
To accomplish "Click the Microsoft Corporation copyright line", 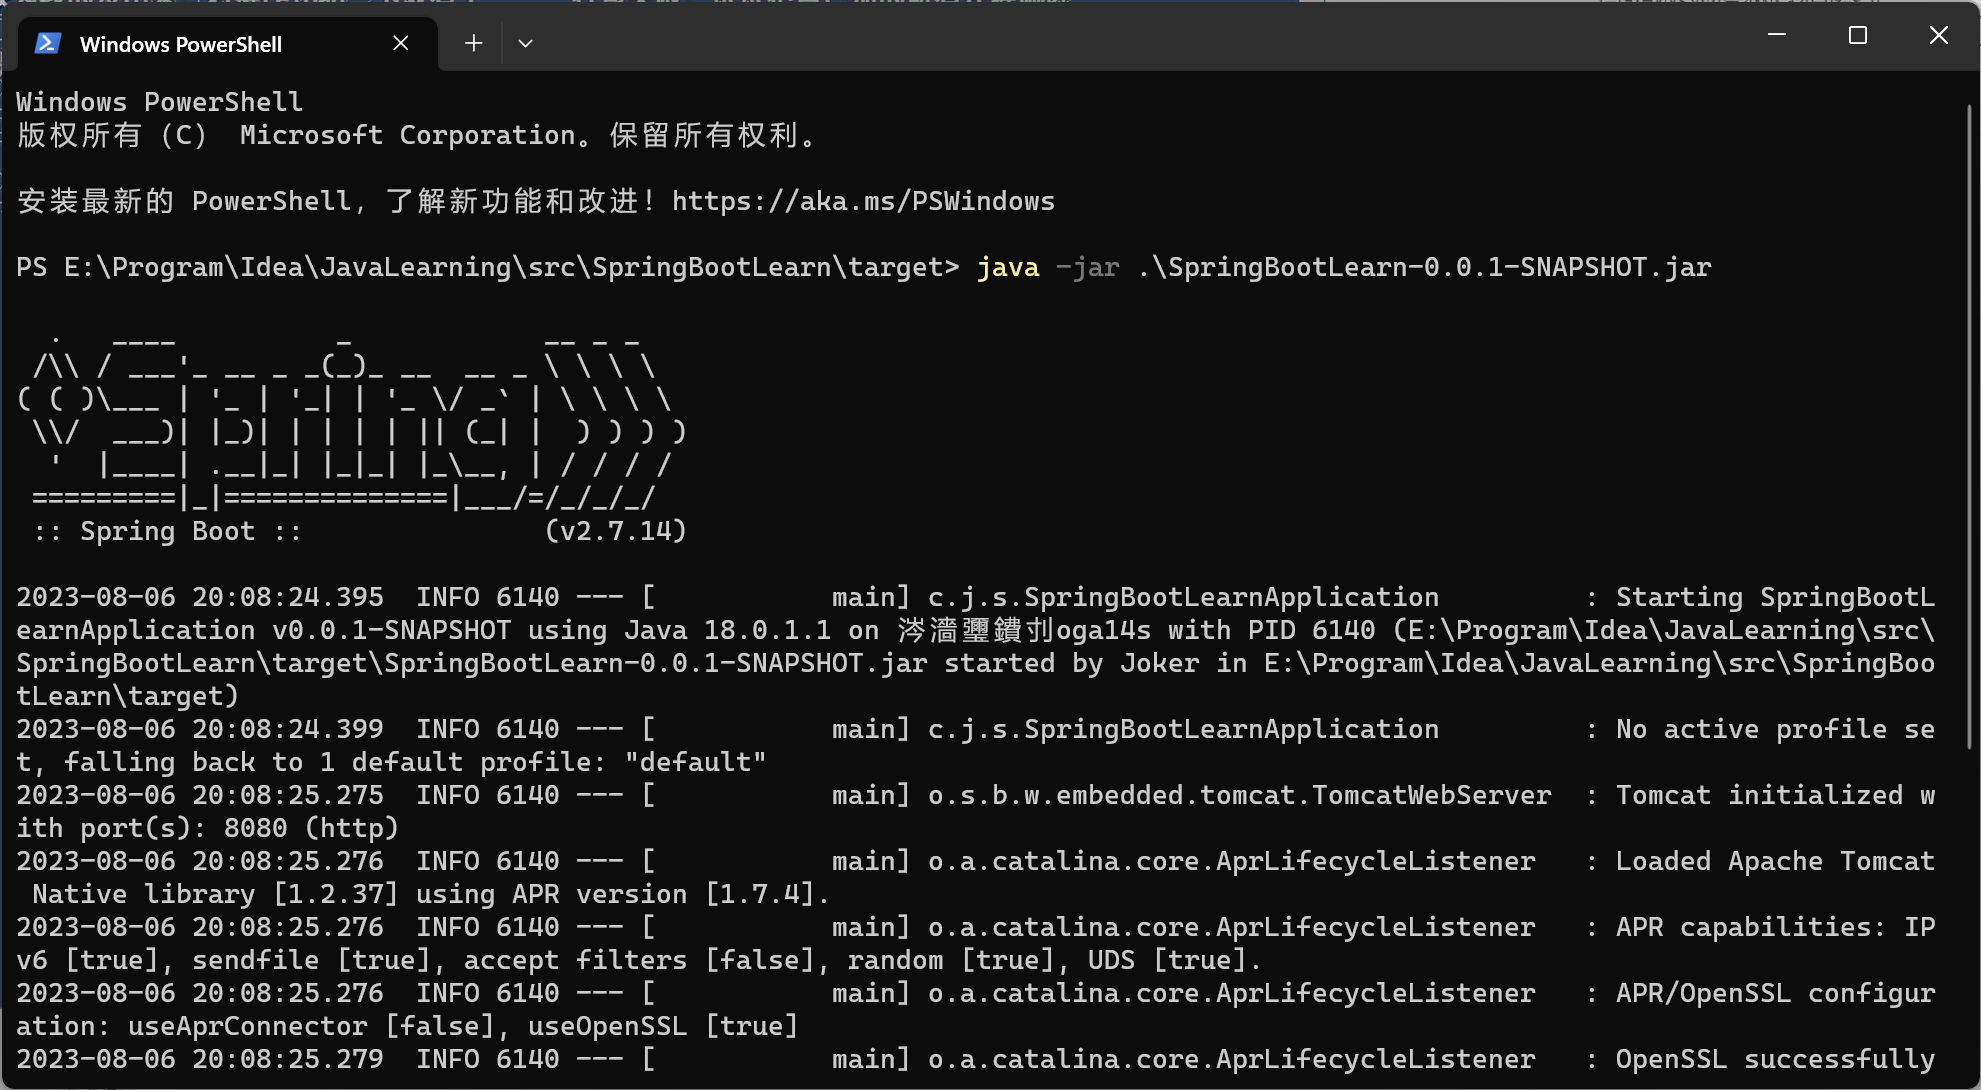I will 418,135.
